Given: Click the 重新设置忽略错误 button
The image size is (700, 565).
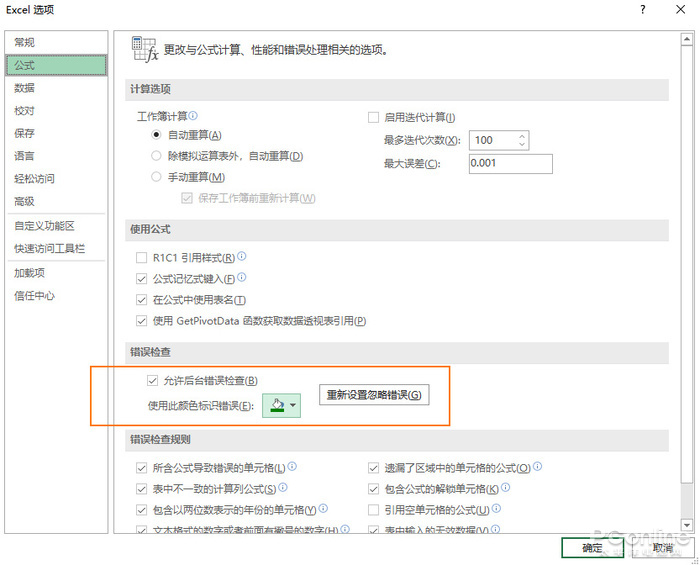Looking at the screenshot, I should (374, 395).
